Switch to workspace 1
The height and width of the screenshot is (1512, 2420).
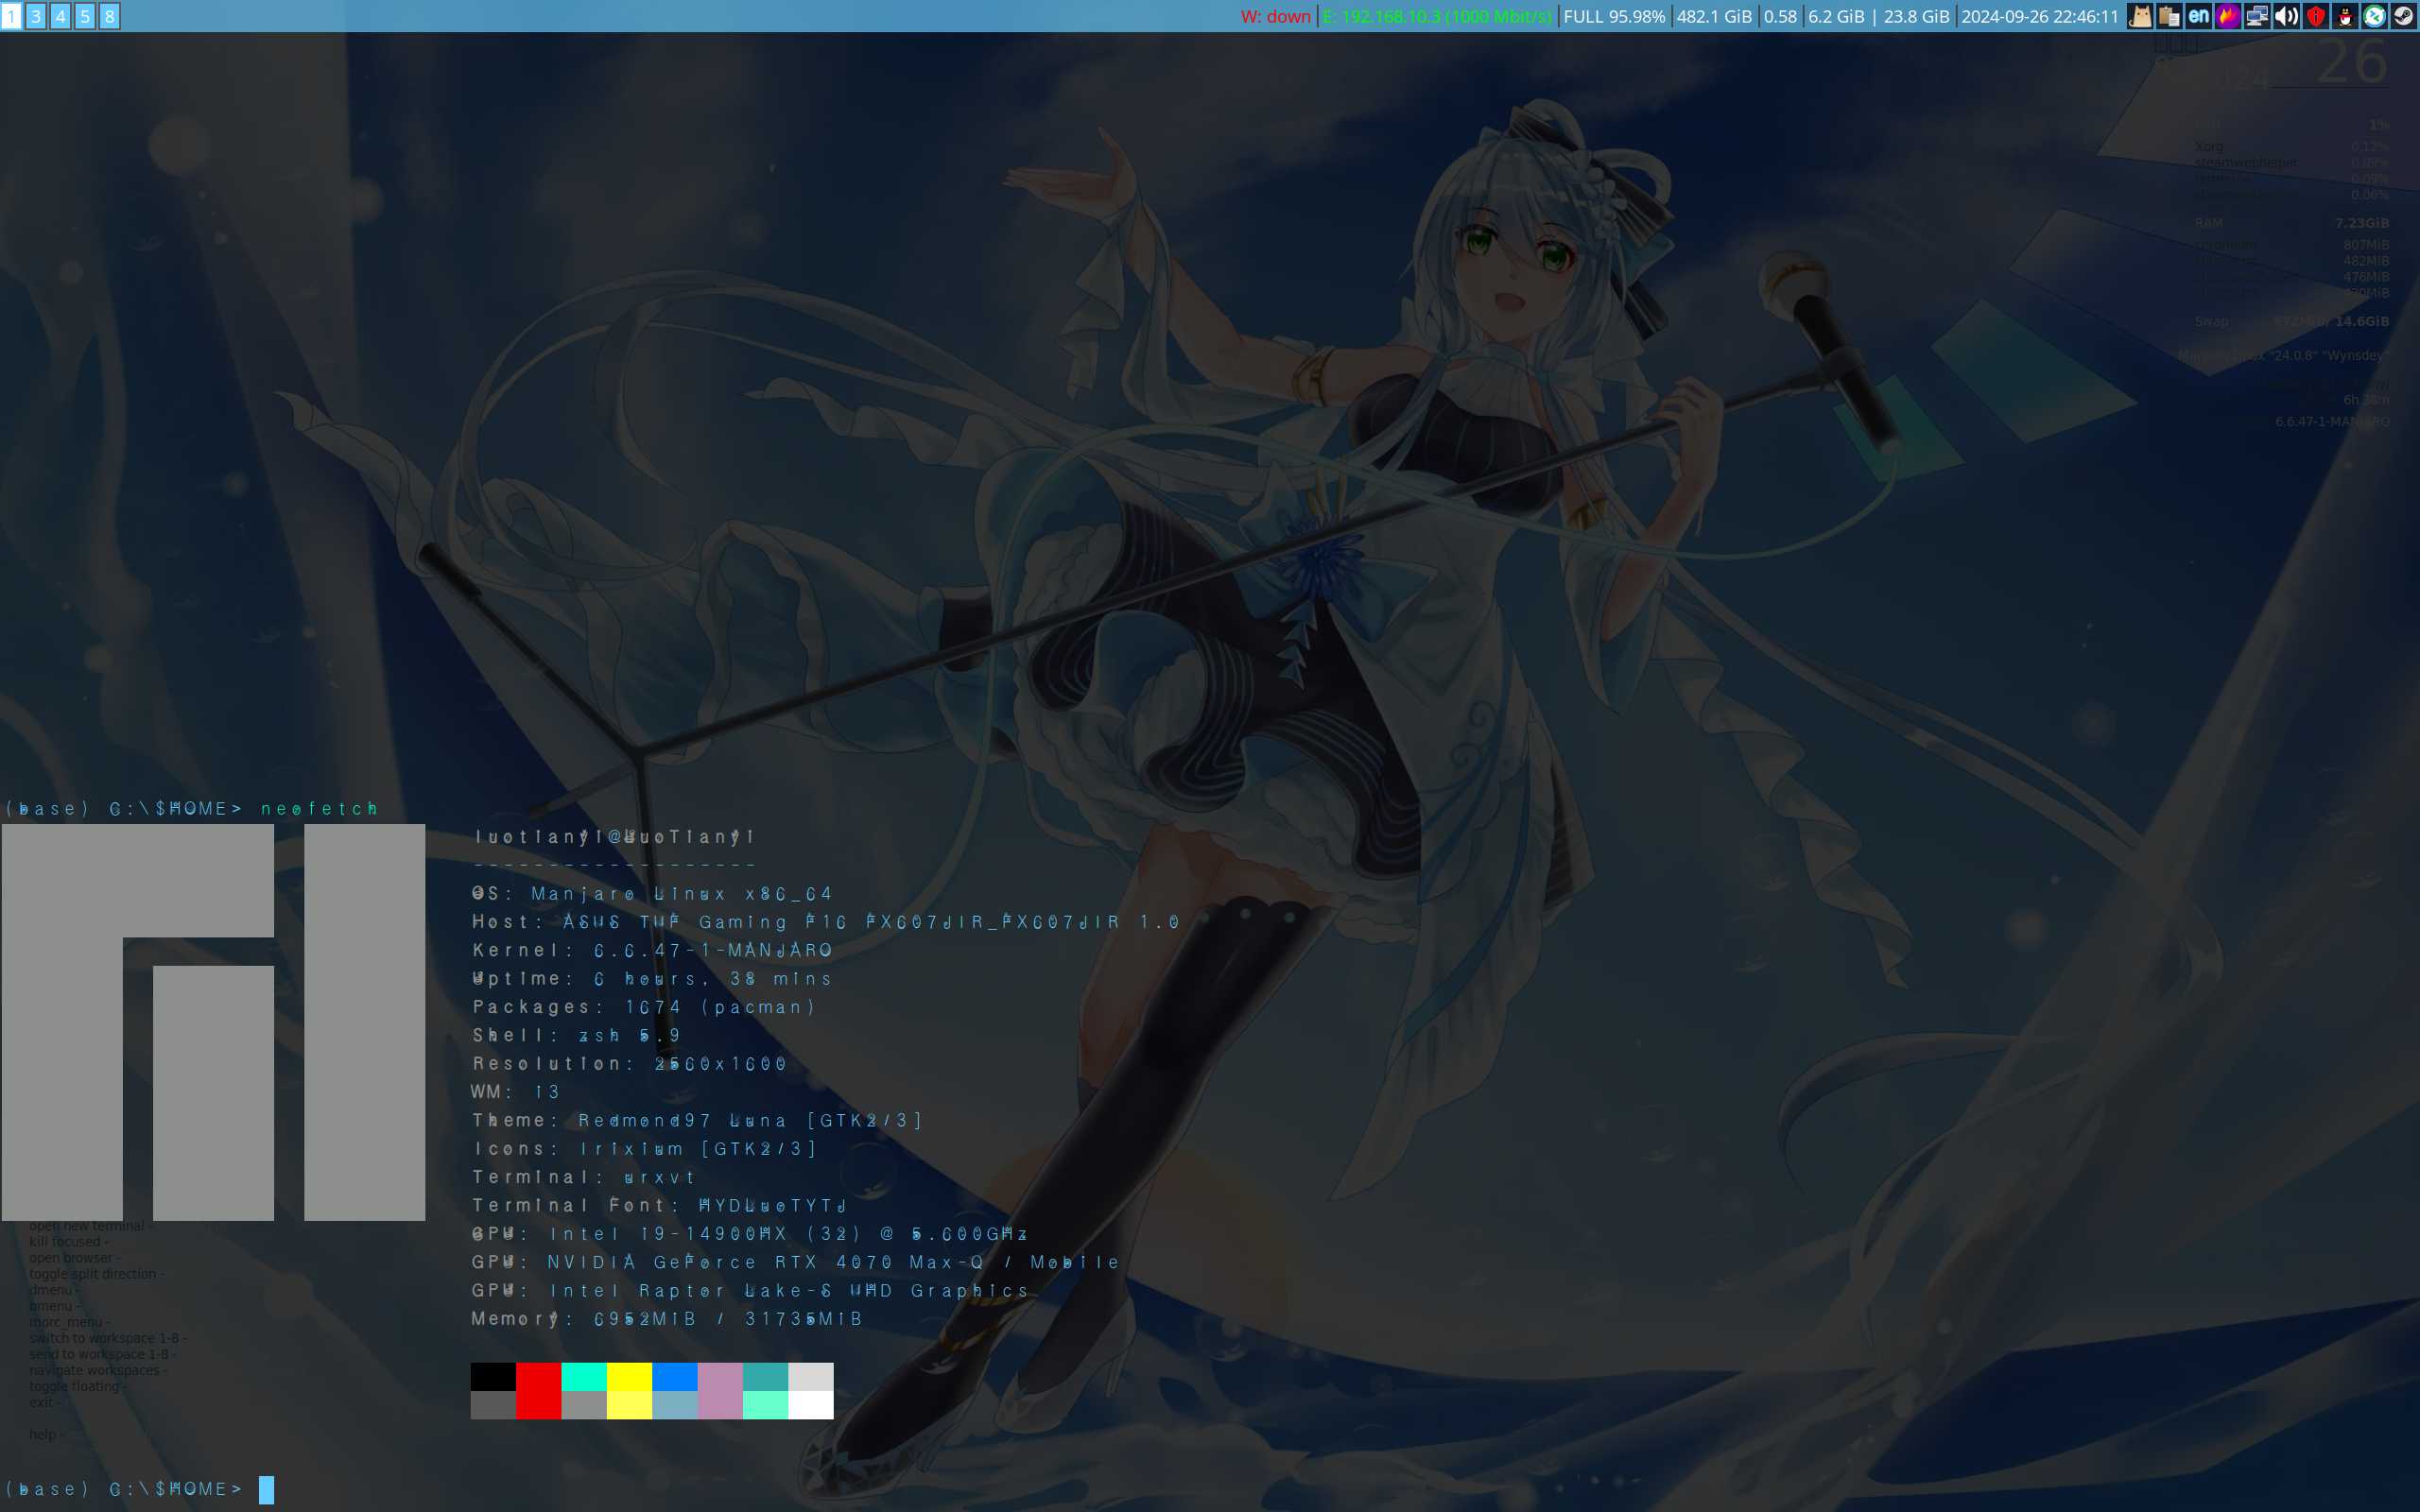coord(11,16)
